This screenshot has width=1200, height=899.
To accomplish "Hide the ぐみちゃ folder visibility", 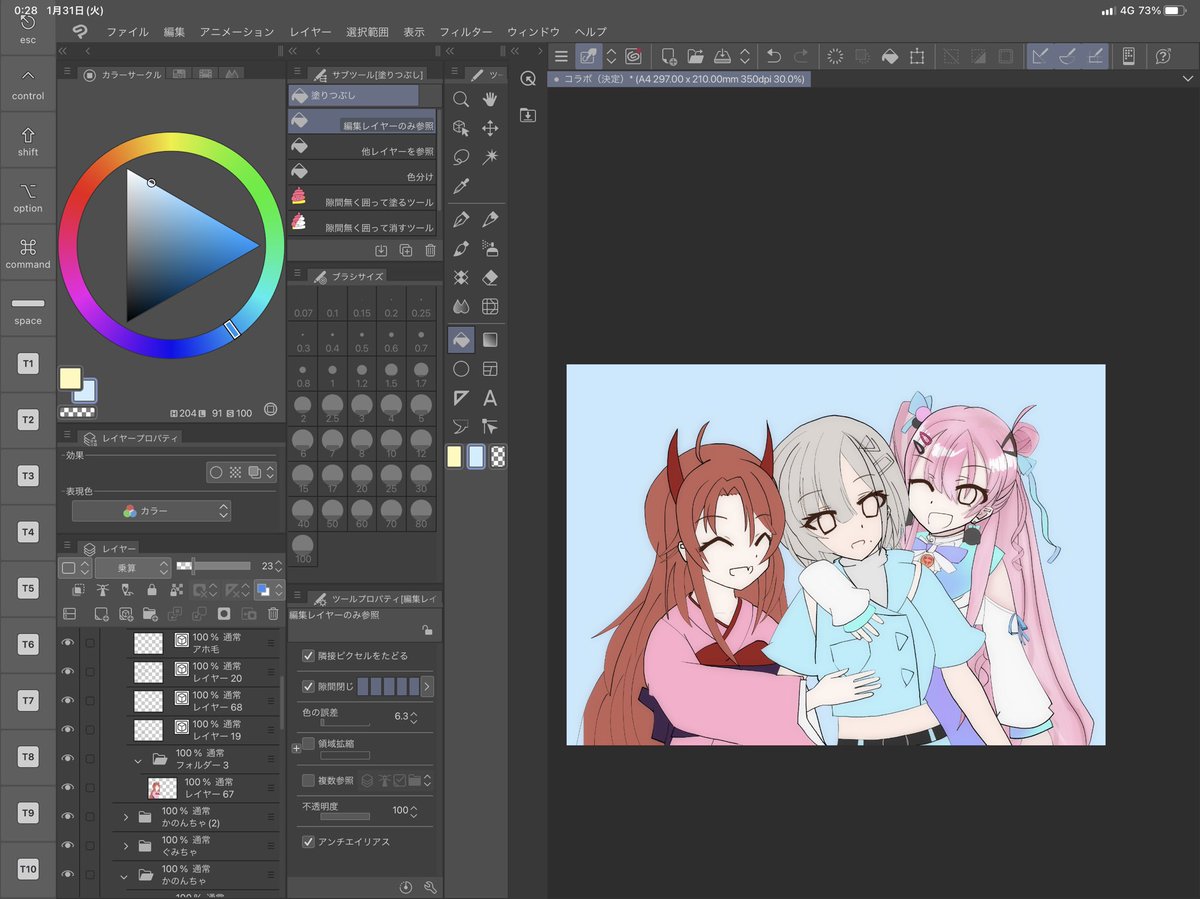I will coord(68,846).
